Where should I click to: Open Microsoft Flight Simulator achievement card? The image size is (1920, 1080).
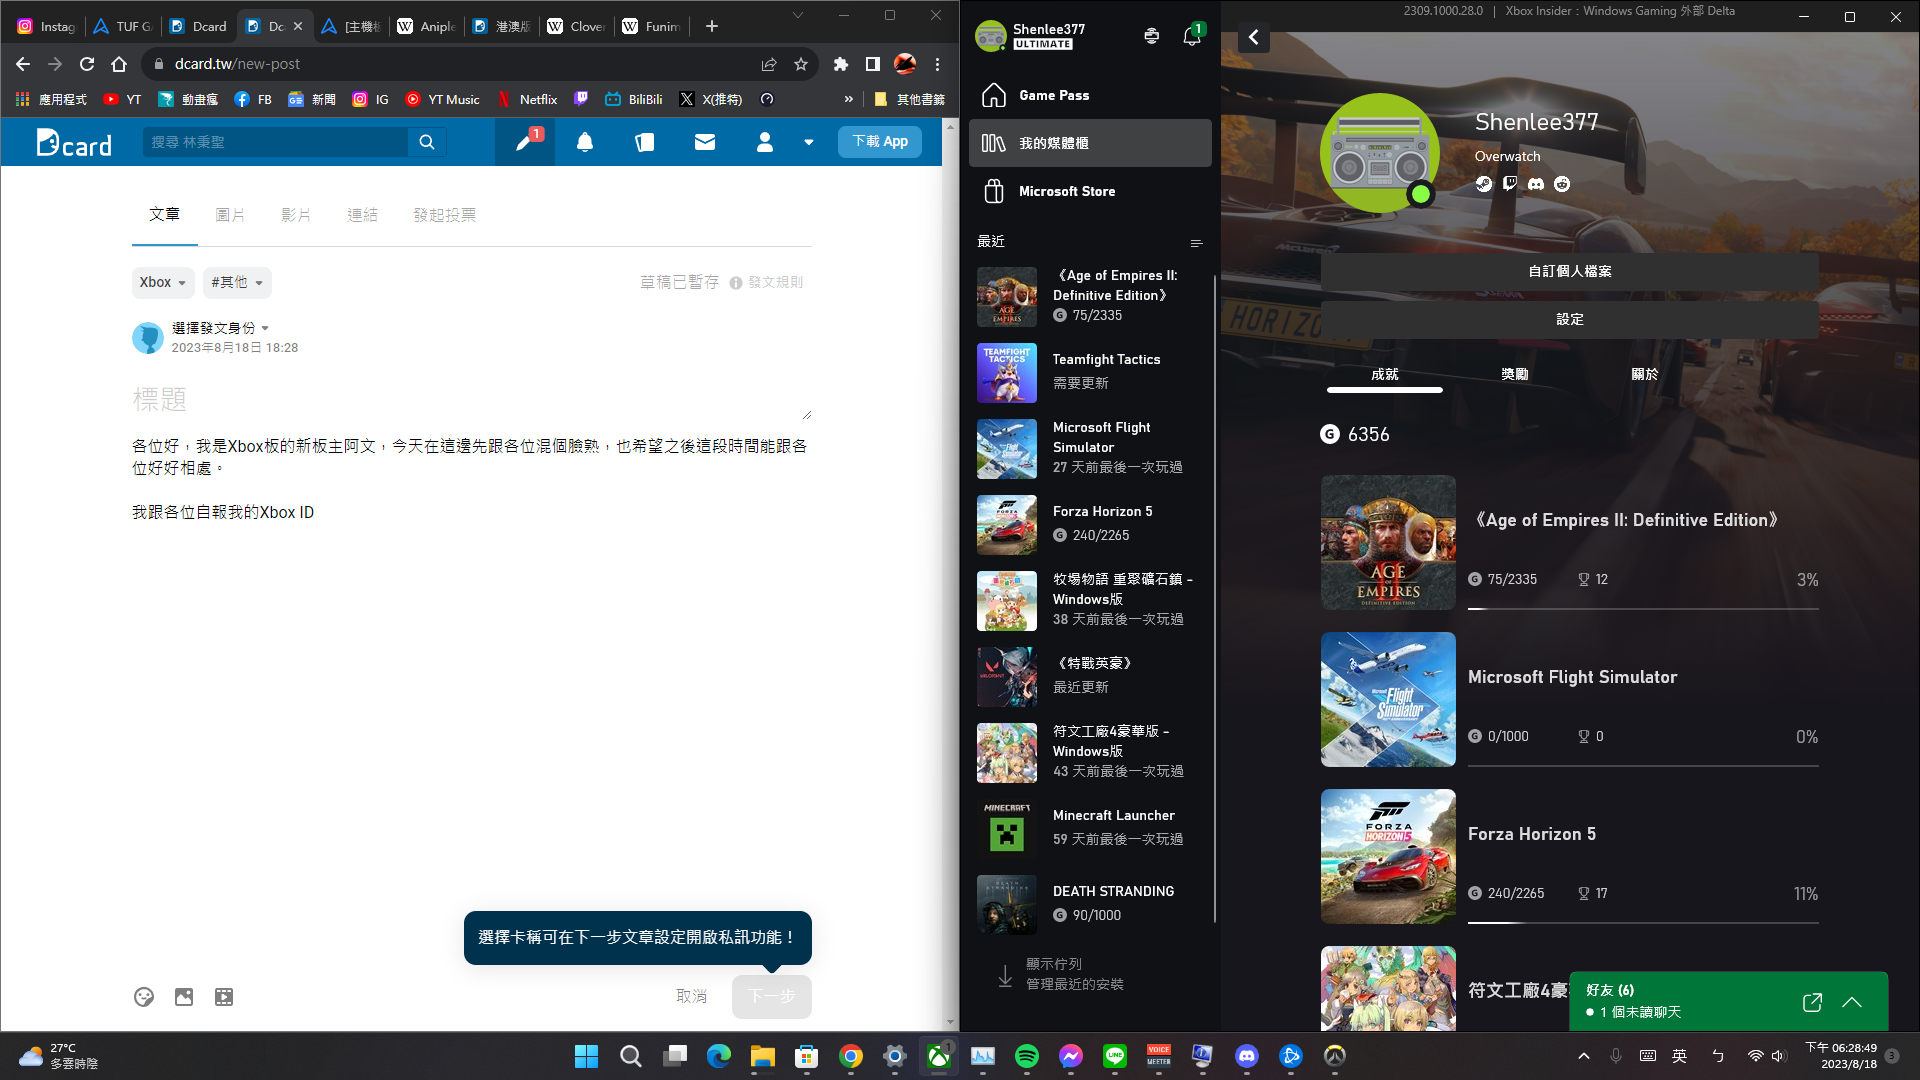pyautogui.click(x=1569, y=700)
